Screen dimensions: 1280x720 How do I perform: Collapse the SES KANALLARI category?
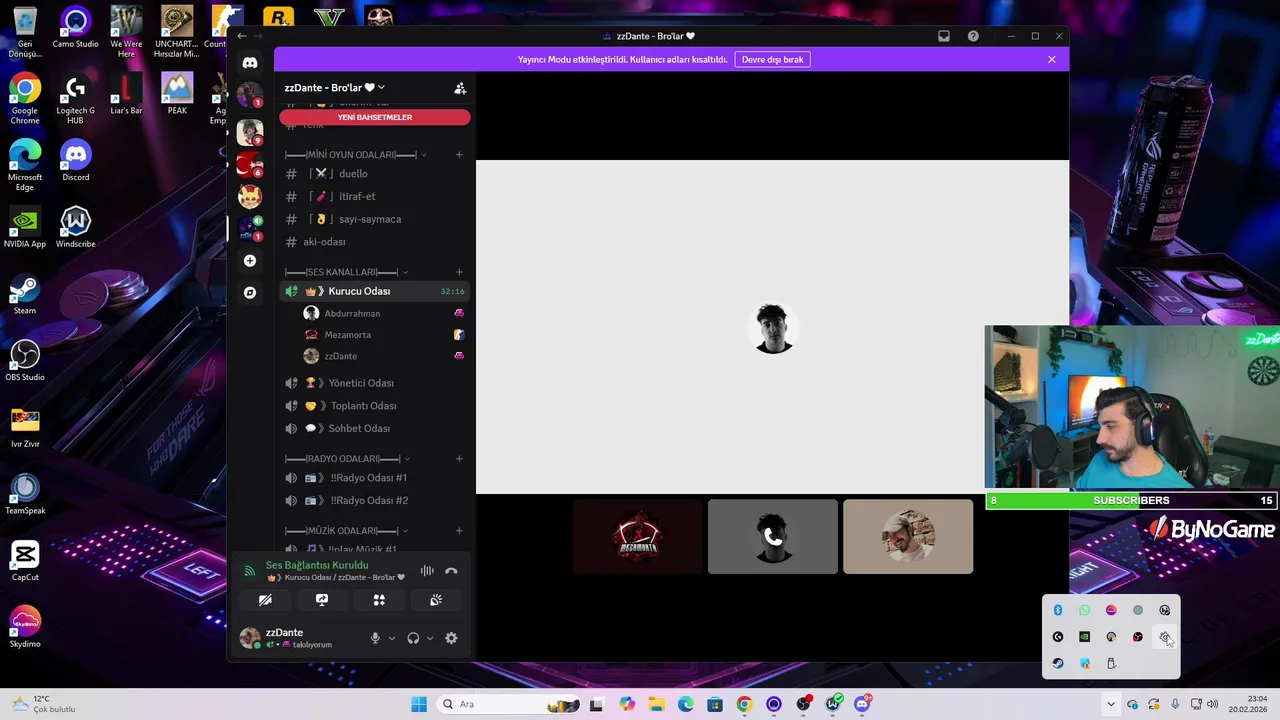coord(346,272)
